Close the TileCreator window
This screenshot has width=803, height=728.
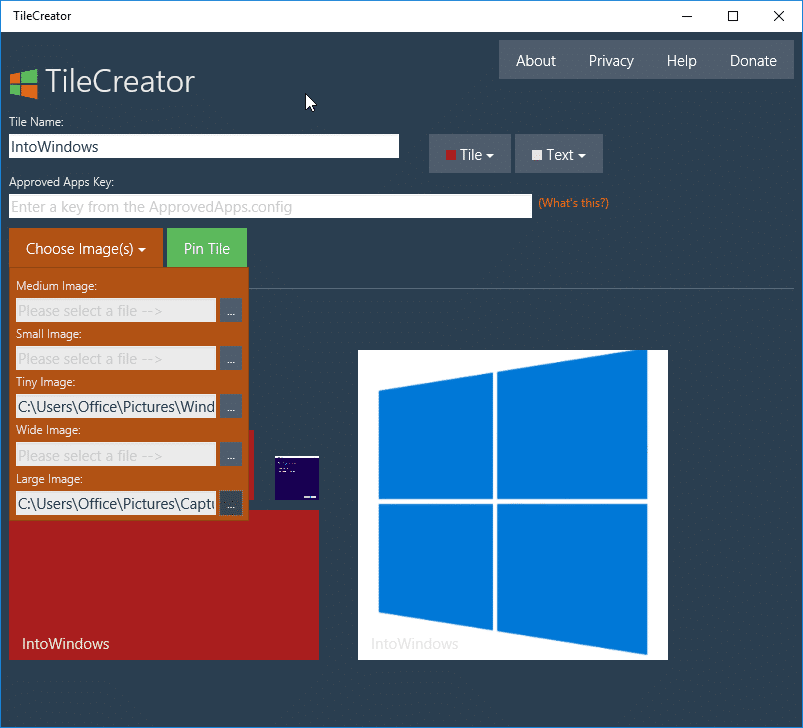click(x=779, y=16)
